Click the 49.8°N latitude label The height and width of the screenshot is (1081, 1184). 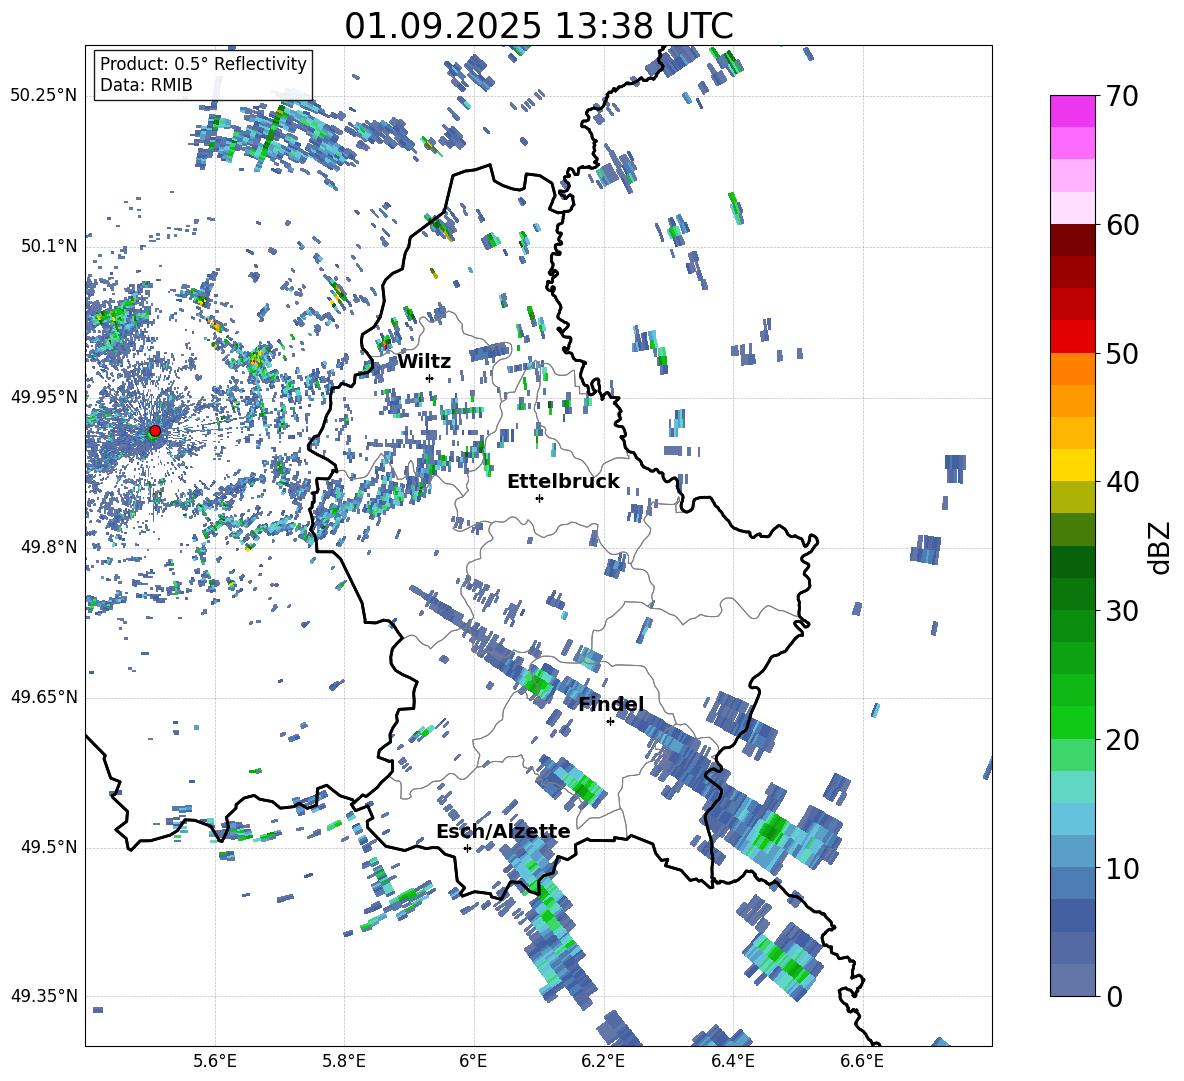click(48, 547)
